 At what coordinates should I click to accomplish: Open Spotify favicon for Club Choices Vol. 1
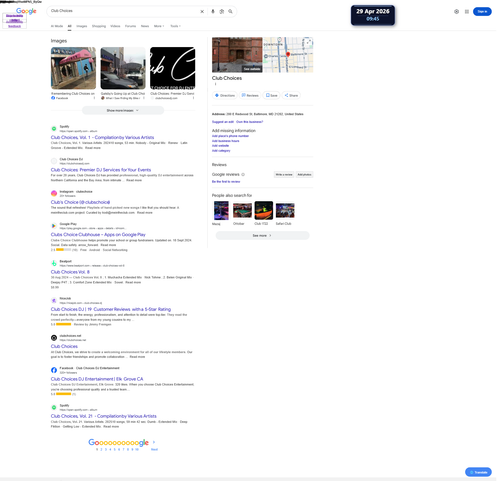[x=54, y=128]
